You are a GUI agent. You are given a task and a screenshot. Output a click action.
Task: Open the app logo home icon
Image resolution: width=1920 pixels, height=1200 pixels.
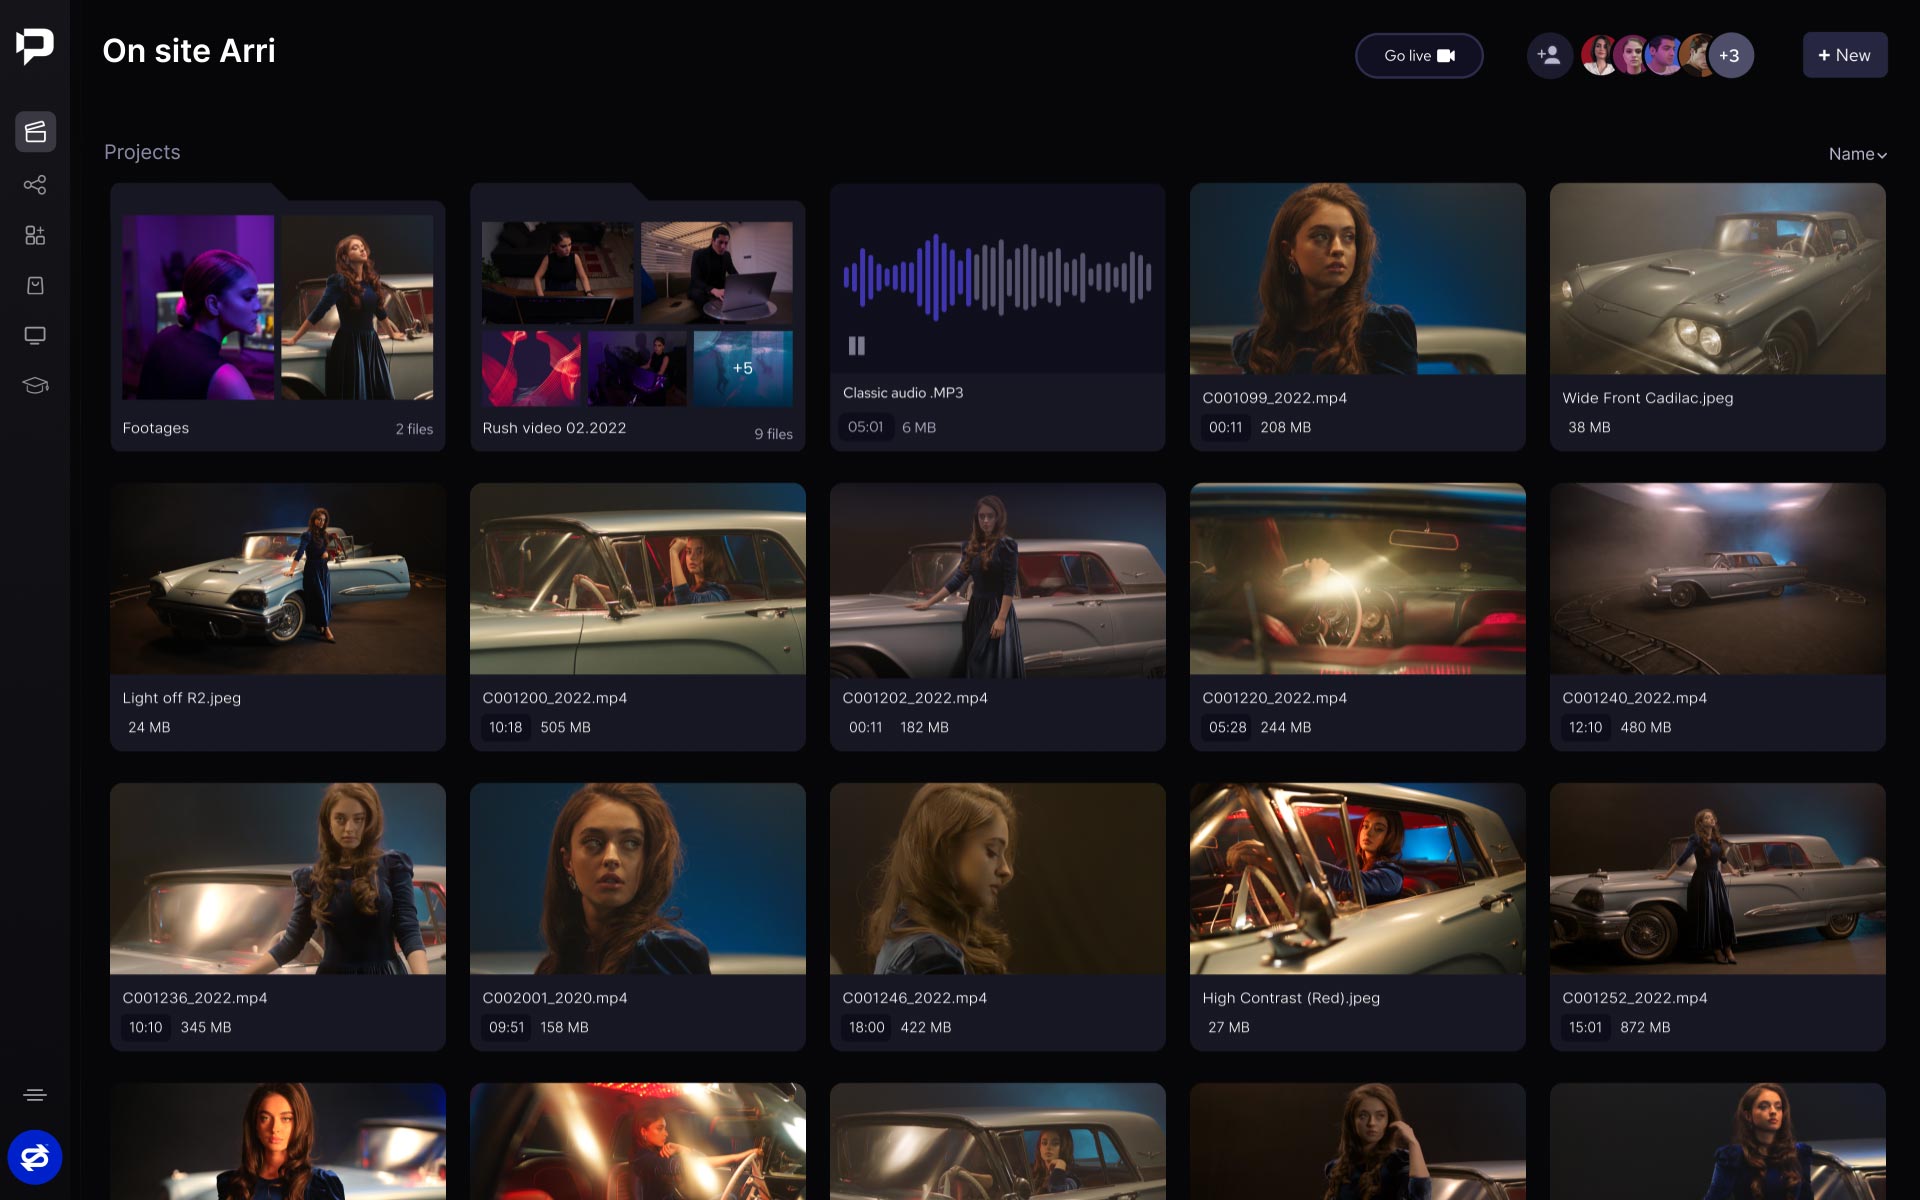35,46
